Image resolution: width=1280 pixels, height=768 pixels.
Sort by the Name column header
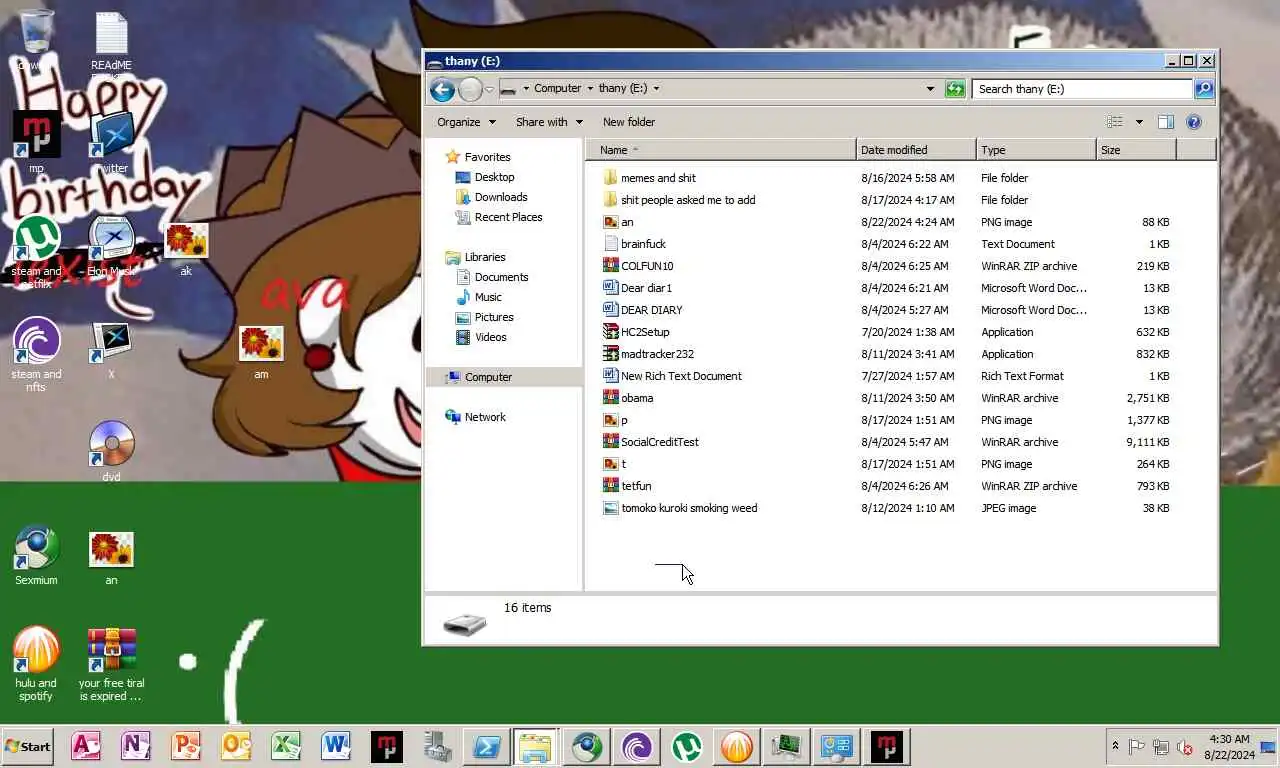721,150
